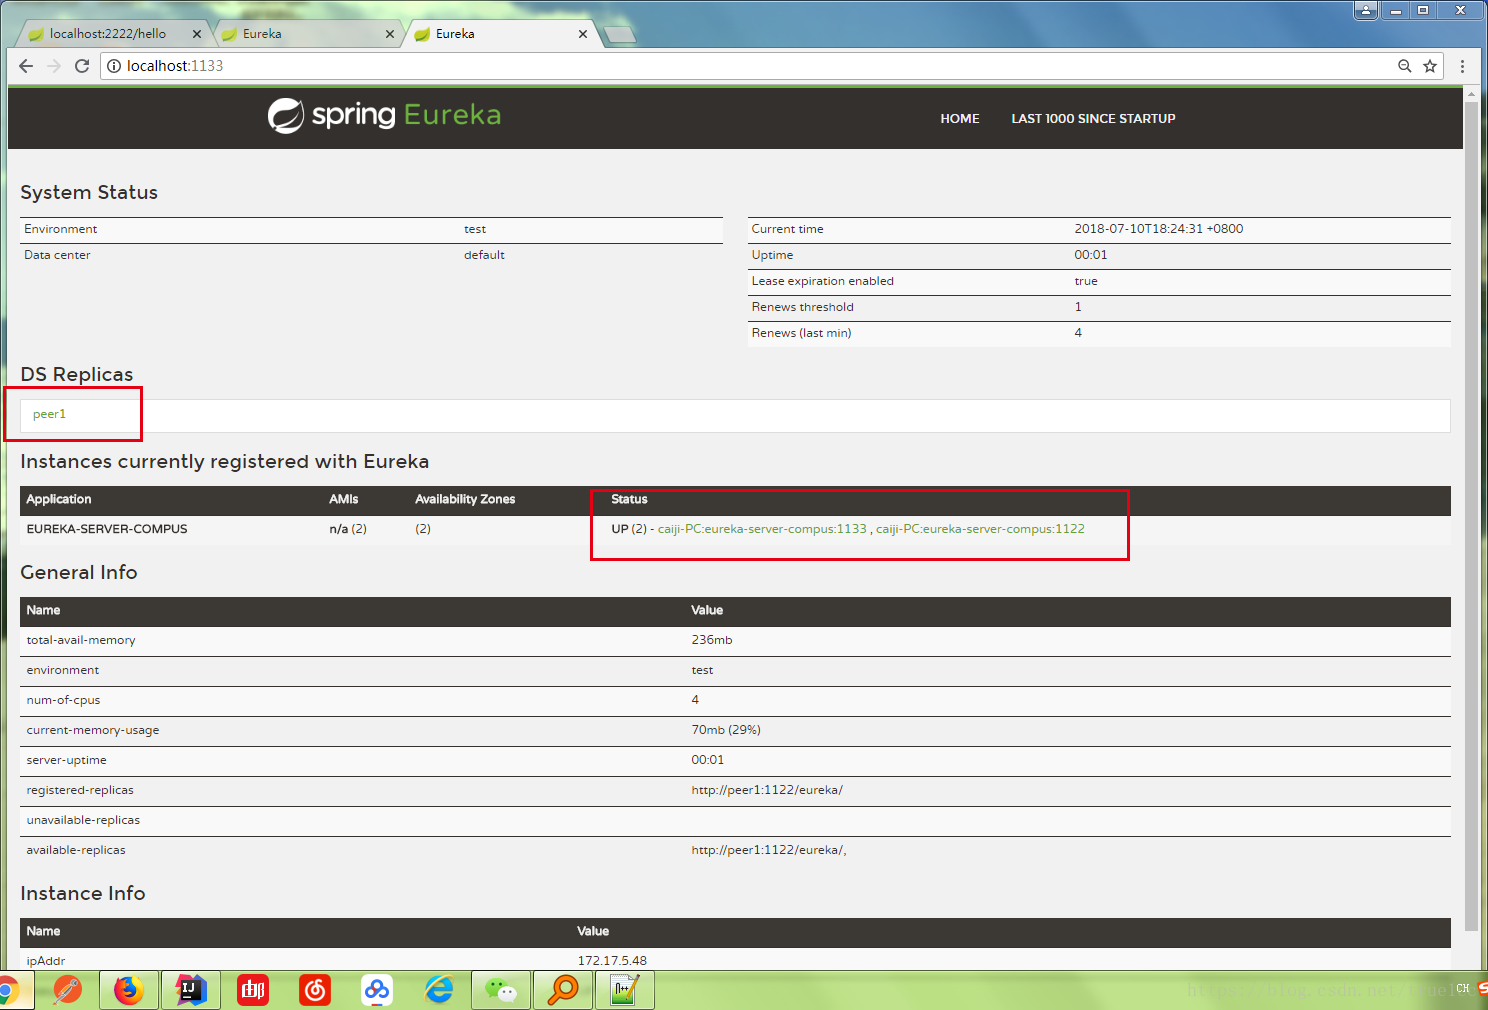Select registered-replicas value http://peer1:1122/eureka/
The width and height of the screenshot is (1488, 1010).
pyautogui.click(x=767, y=790)
